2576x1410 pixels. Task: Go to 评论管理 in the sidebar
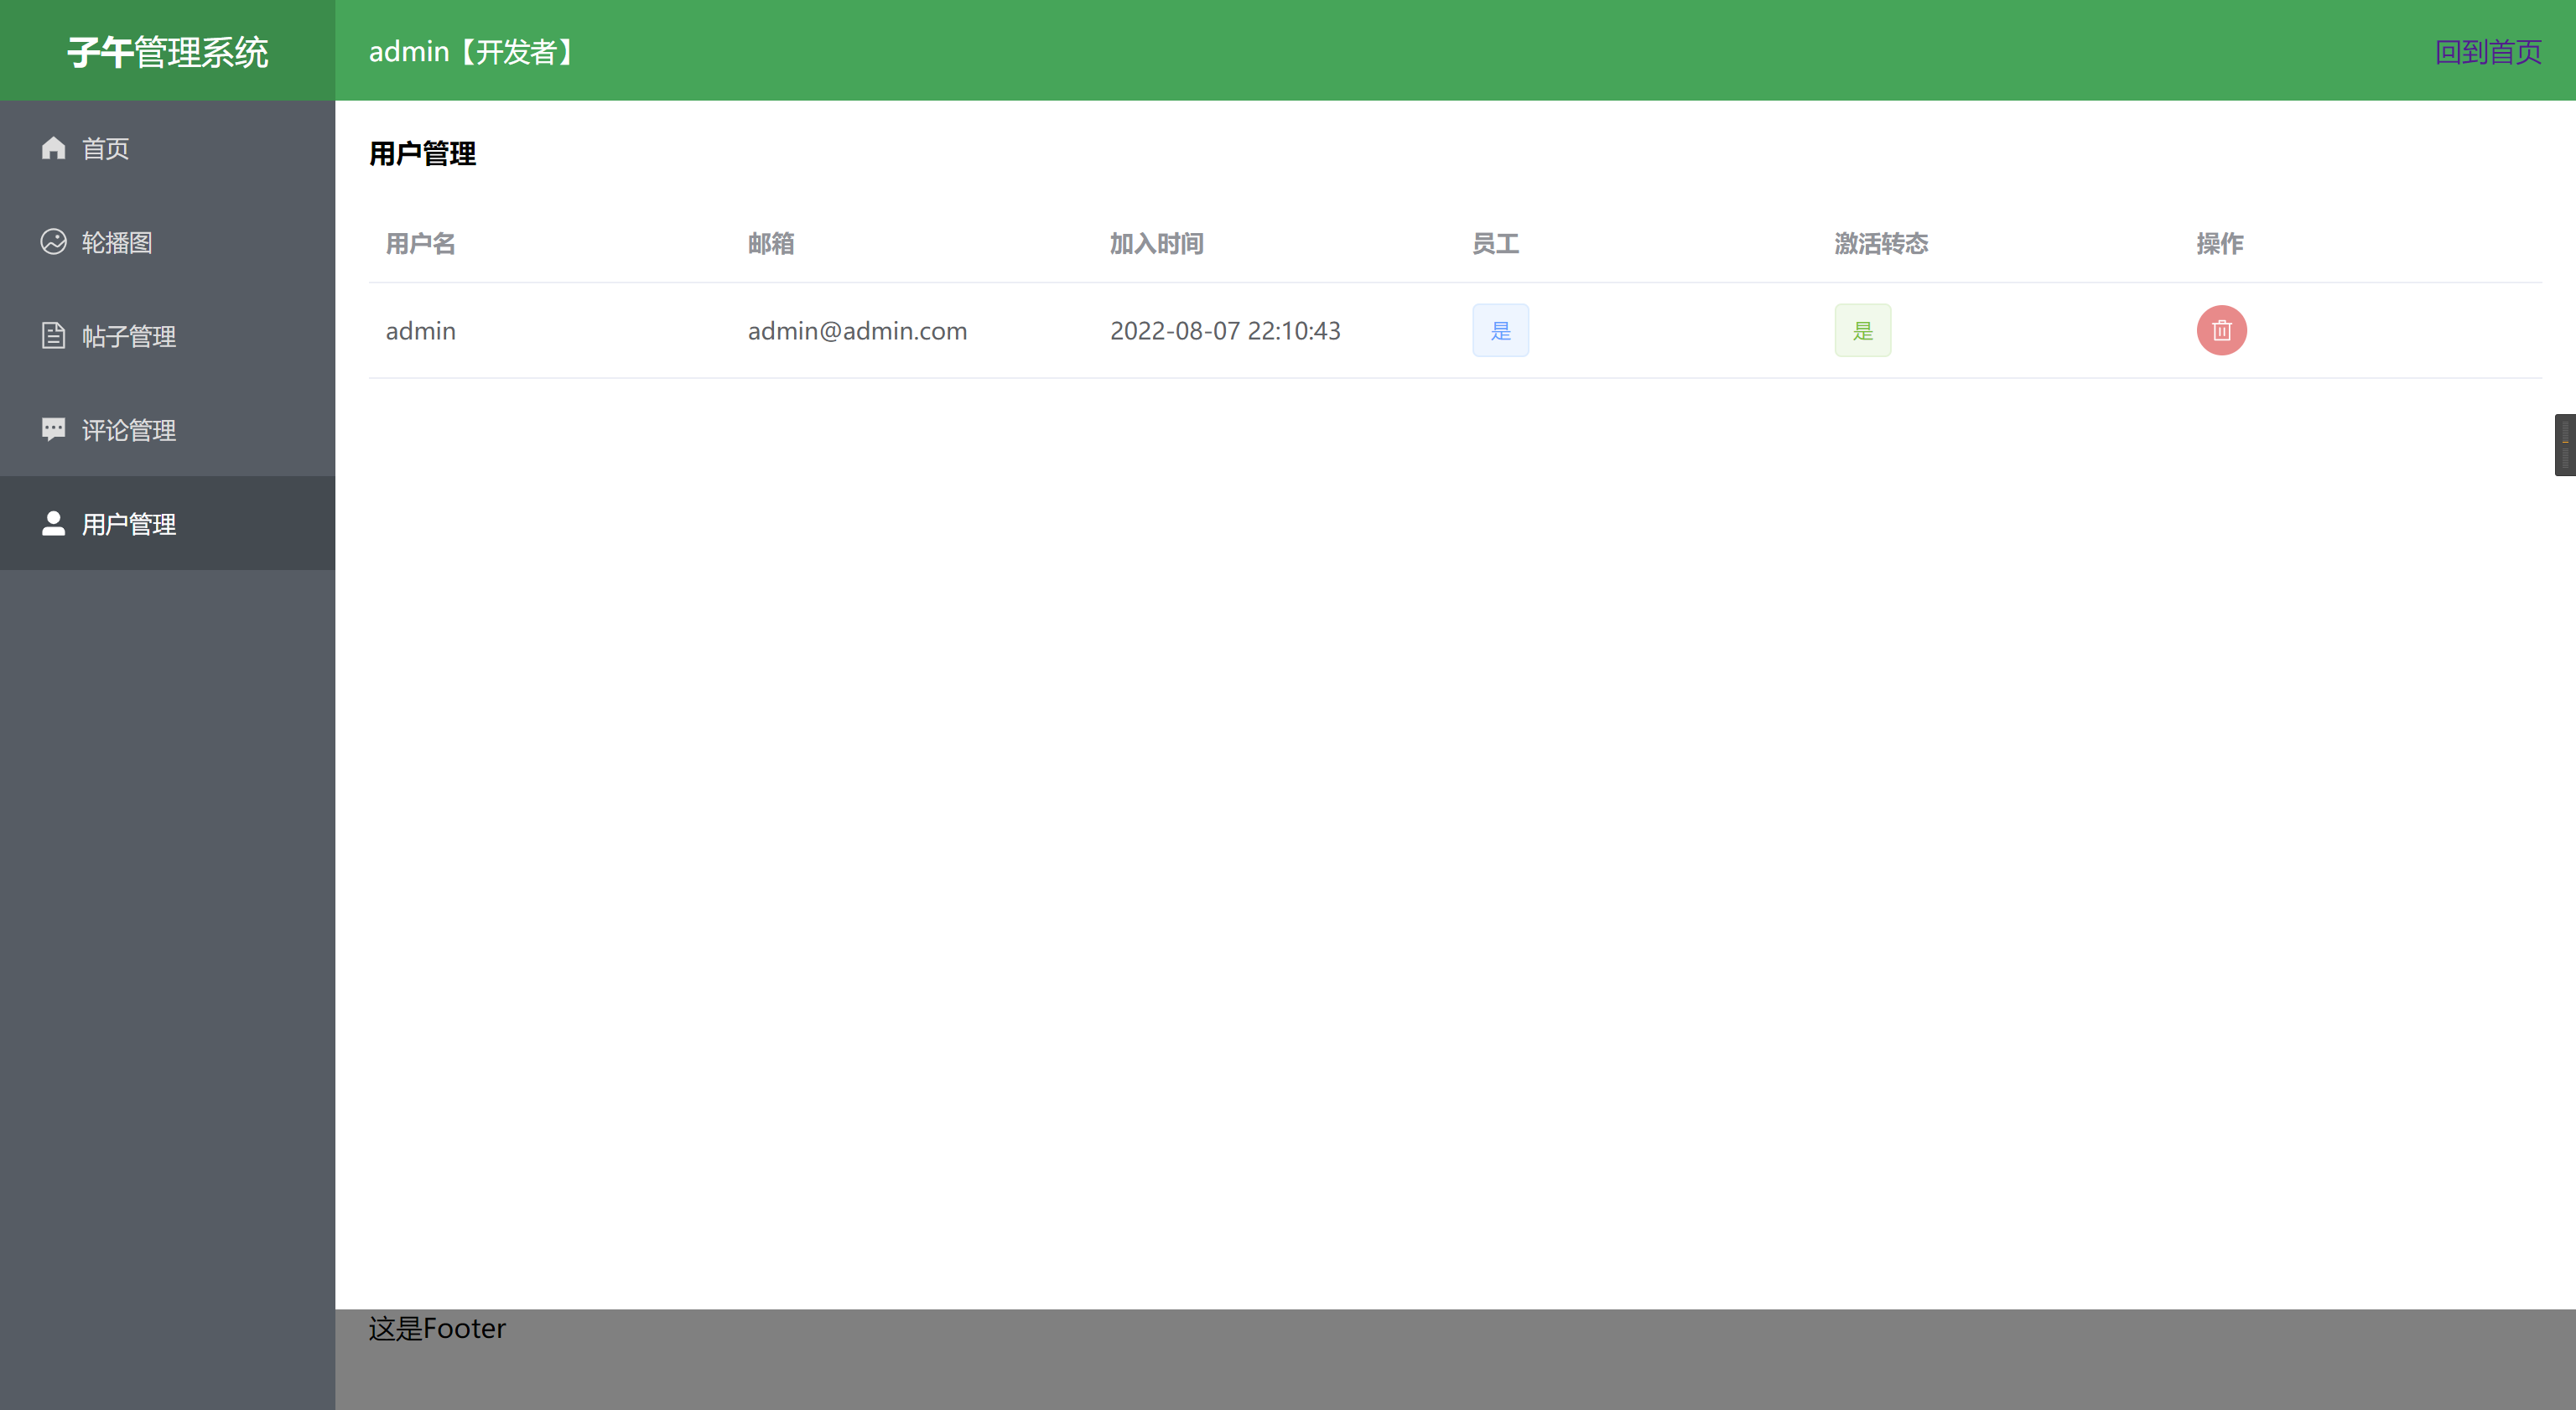point(129,431)
